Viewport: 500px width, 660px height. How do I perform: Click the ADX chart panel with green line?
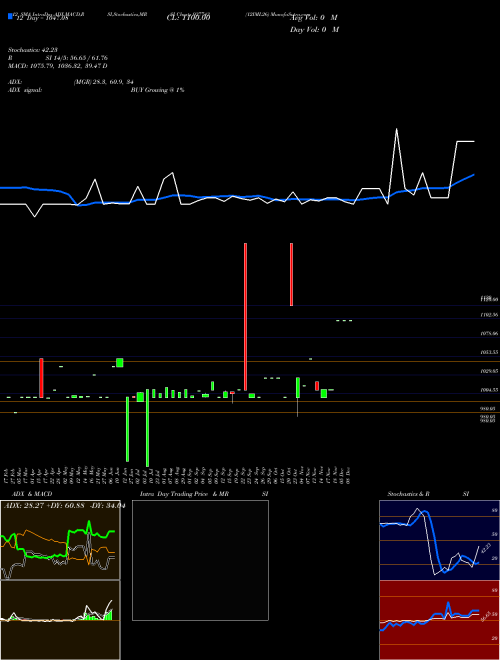coord(60,540)
